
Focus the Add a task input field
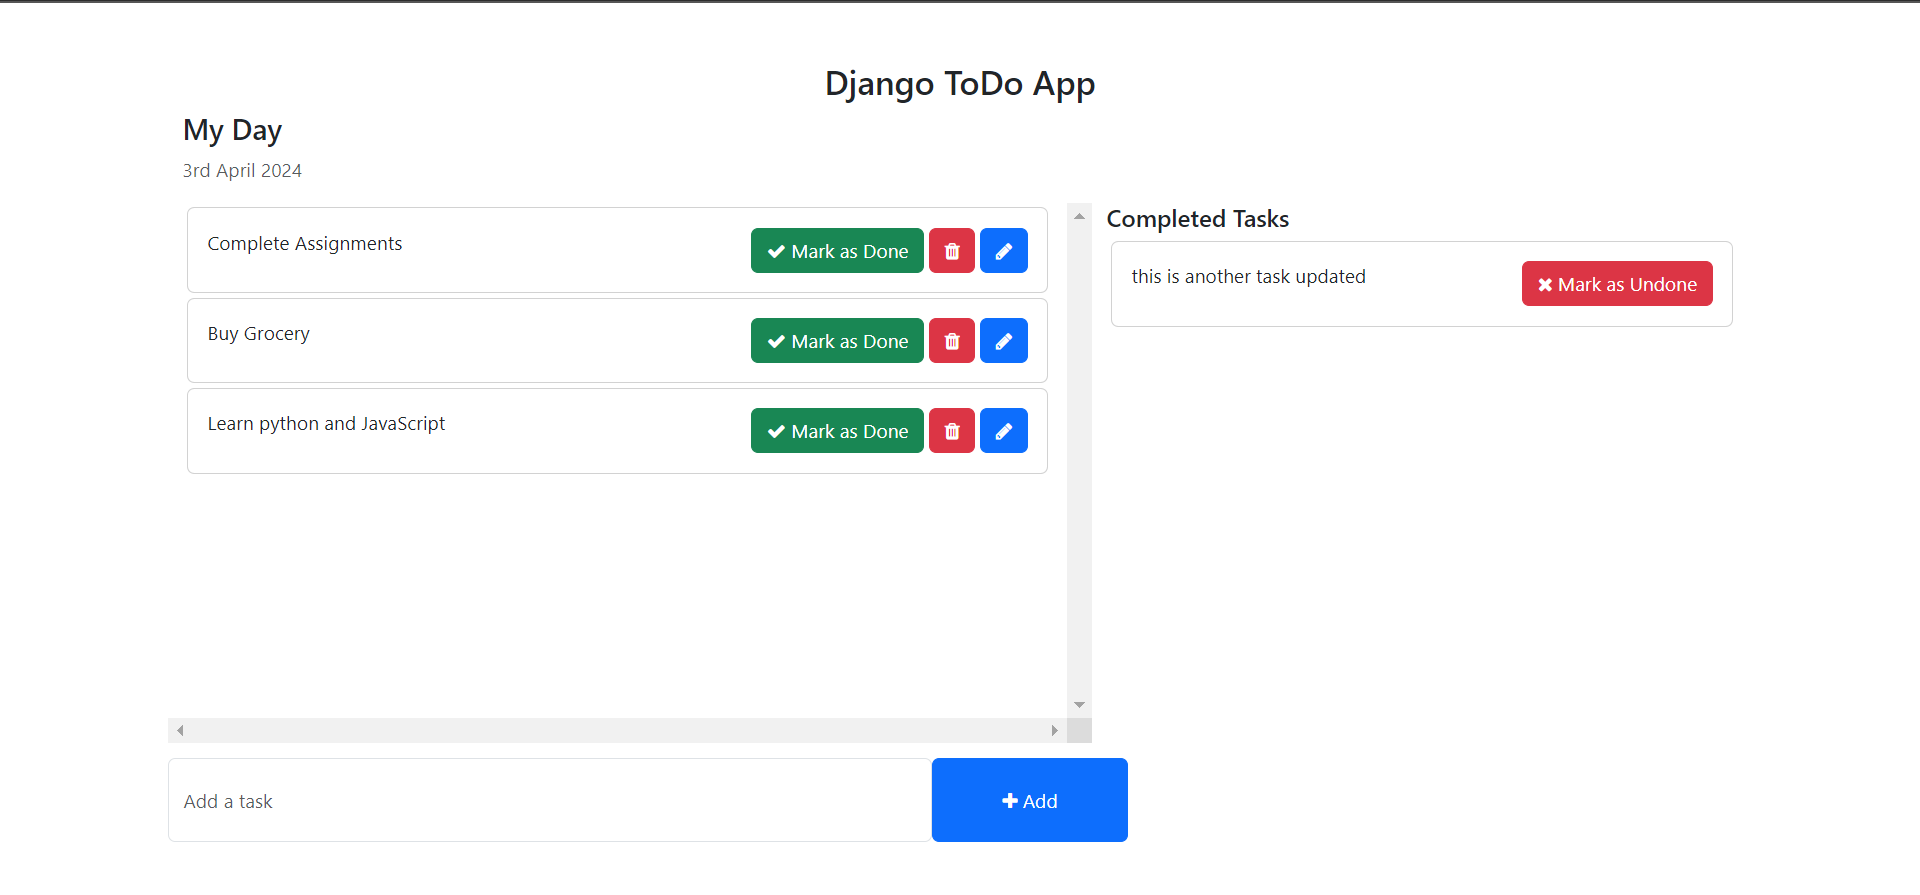[550, 800]
